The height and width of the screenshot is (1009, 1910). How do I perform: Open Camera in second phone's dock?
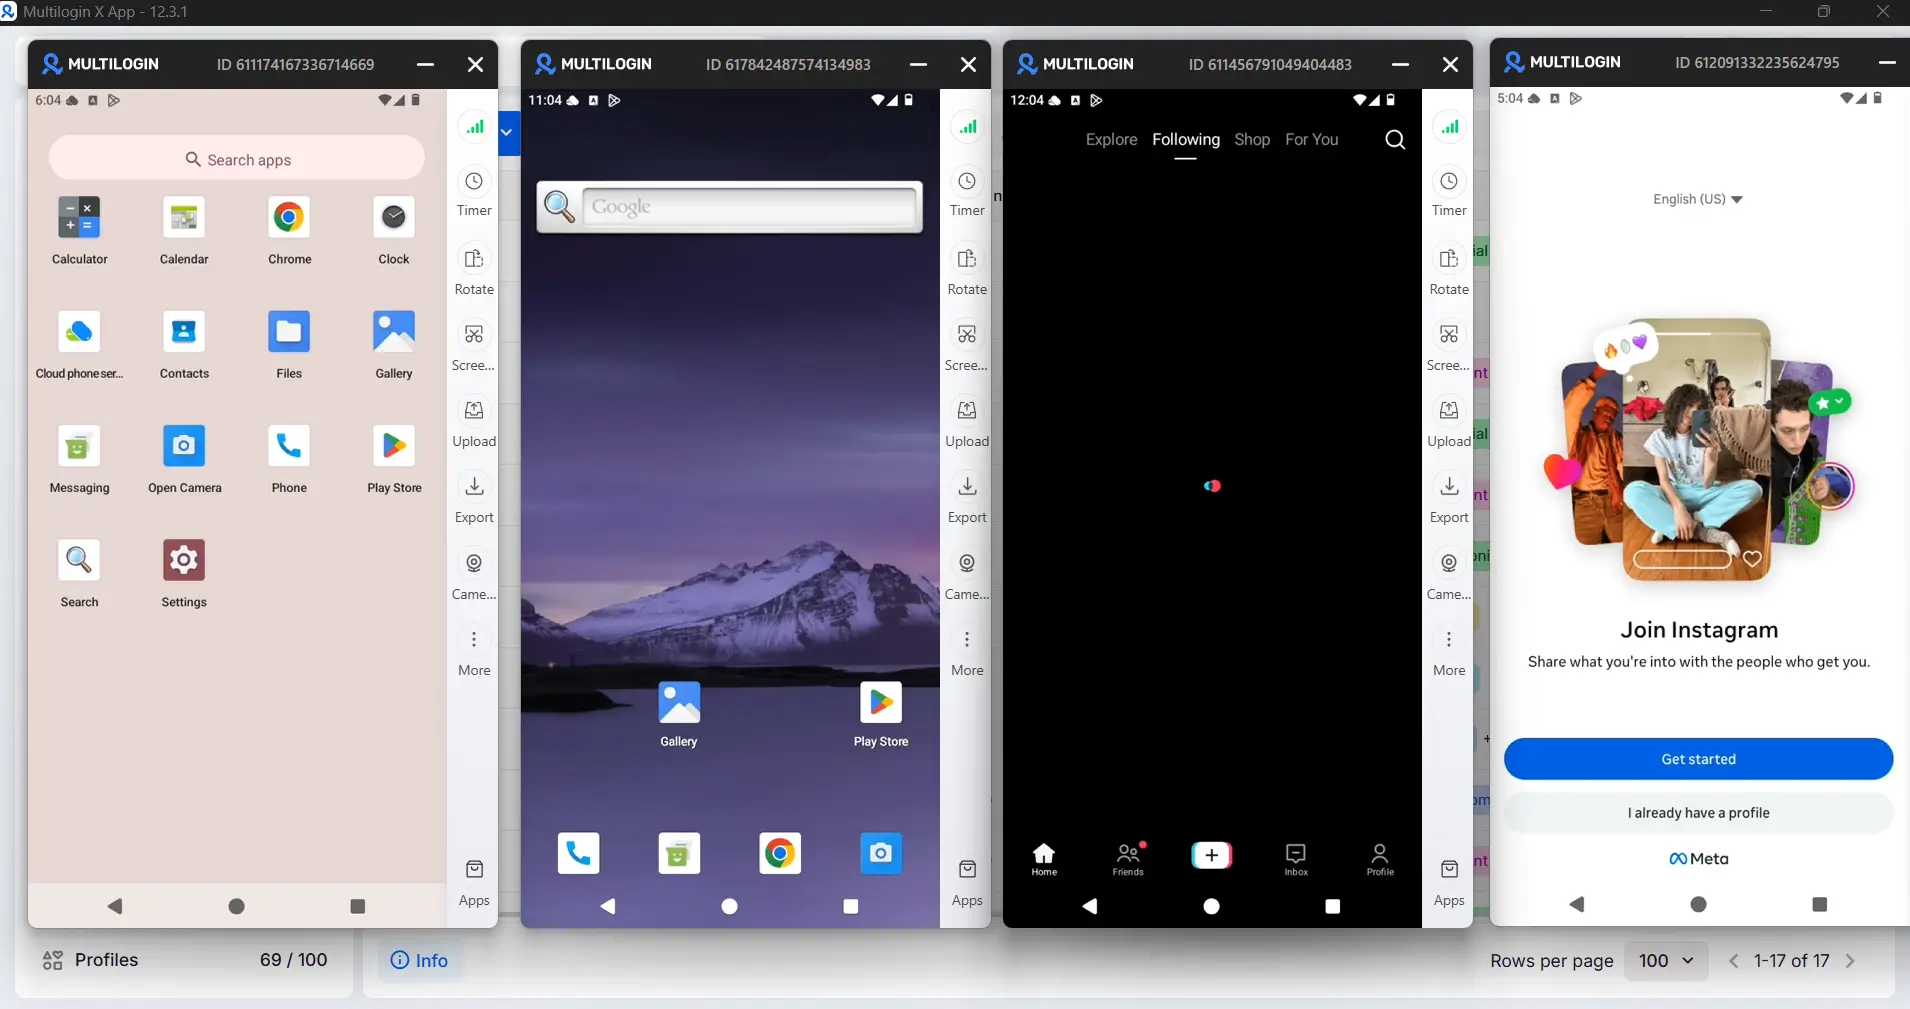click(x=881, y=853)
